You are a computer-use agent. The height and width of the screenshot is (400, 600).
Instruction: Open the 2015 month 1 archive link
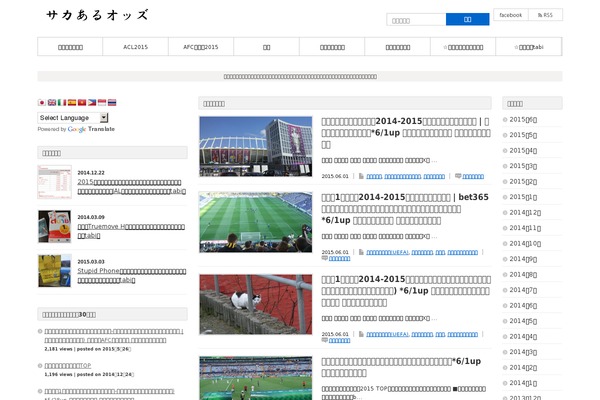[523, 197]
